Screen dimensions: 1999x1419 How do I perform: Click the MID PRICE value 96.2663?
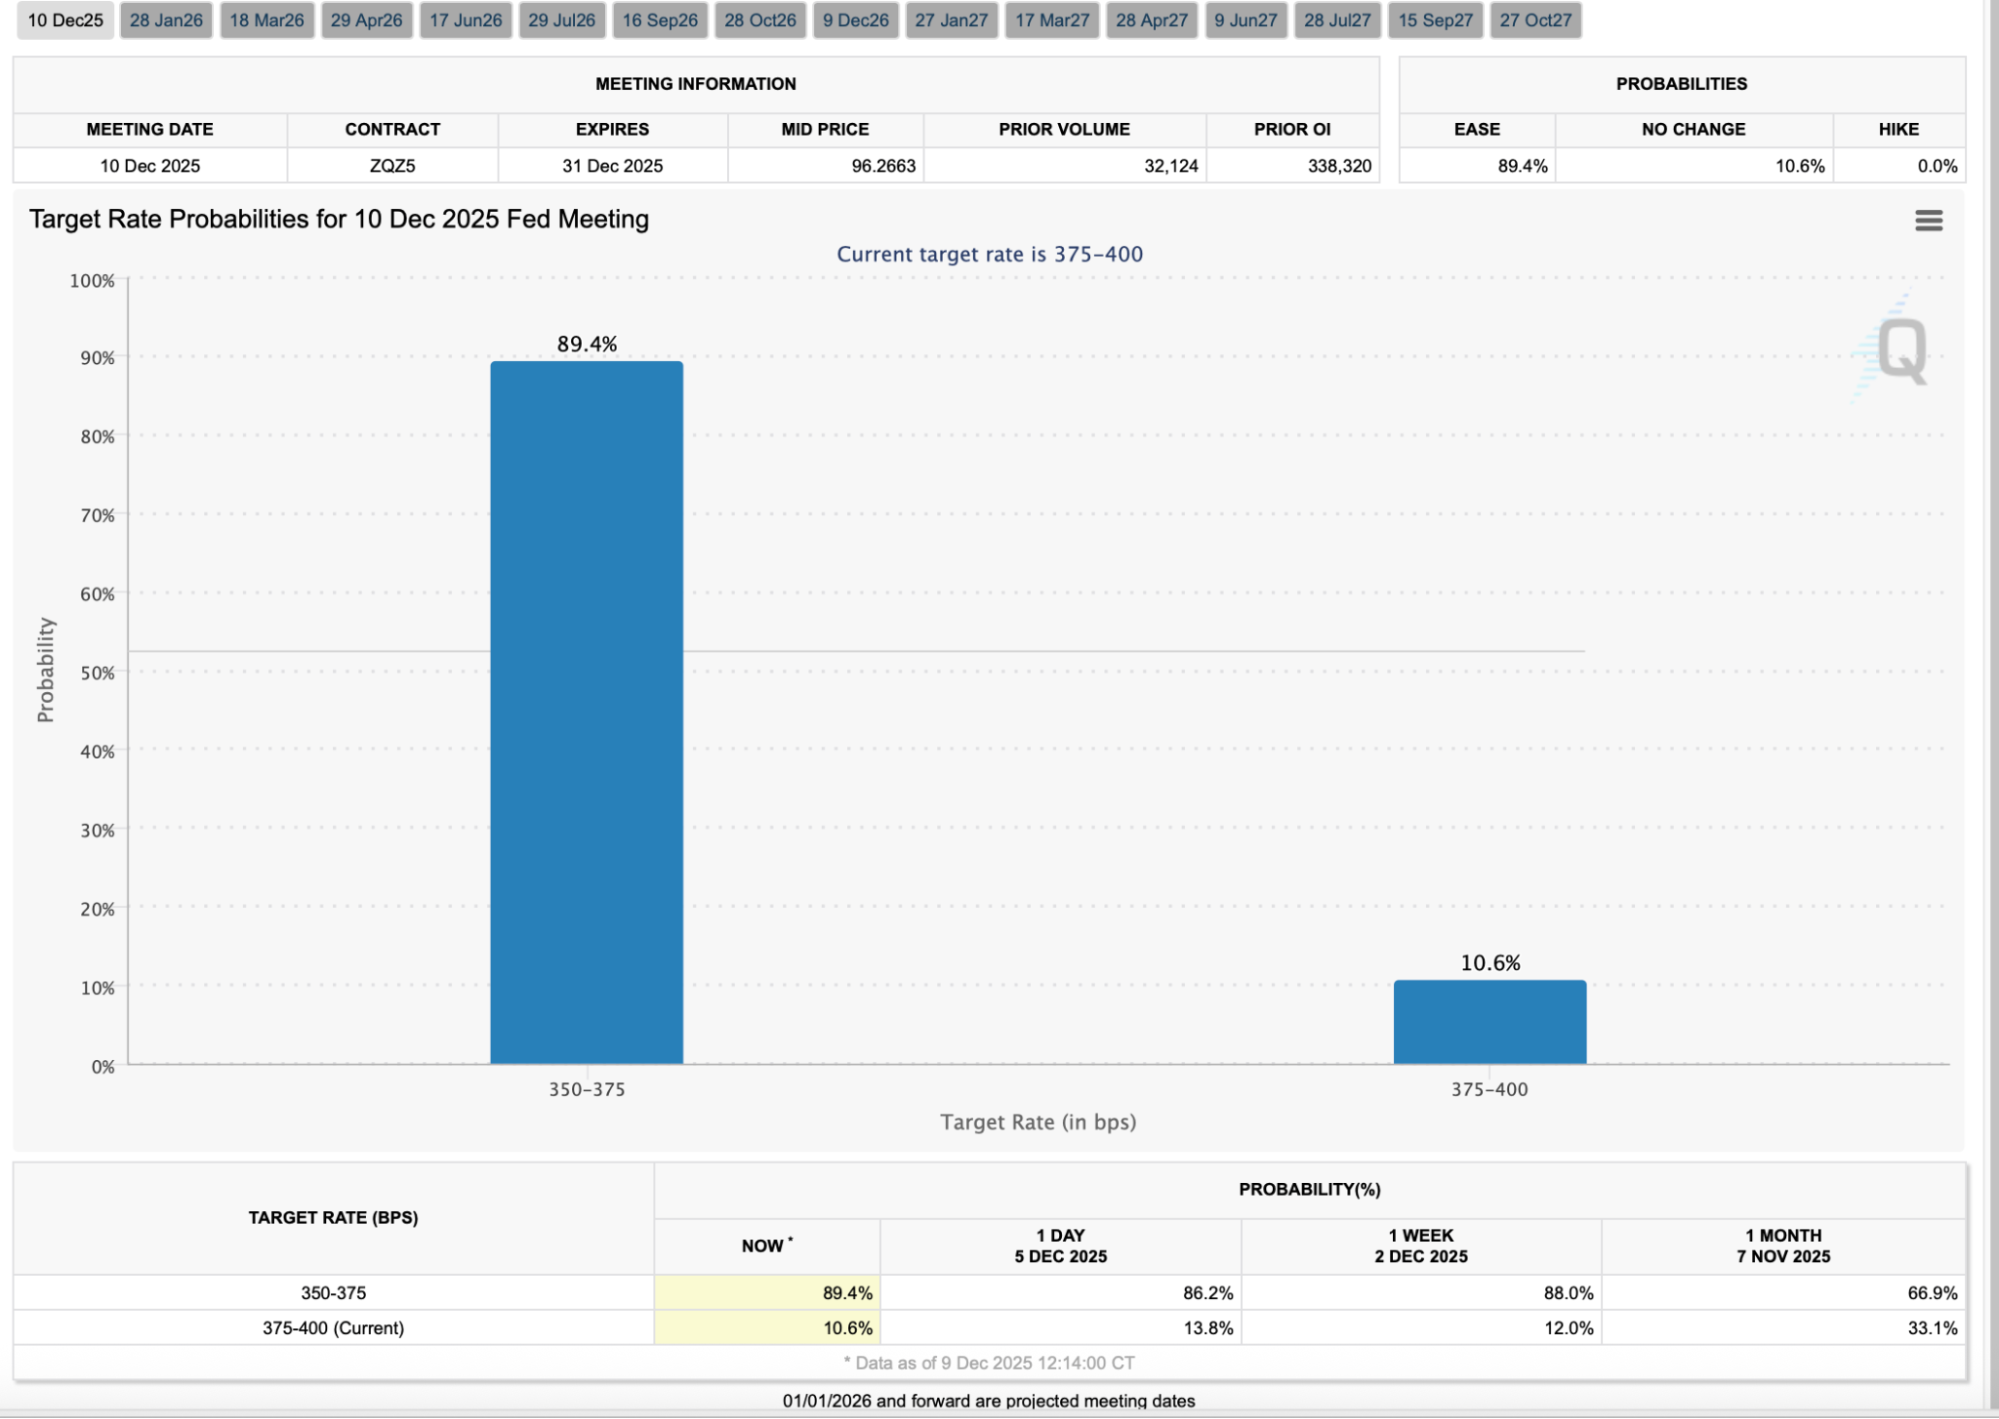[x=882, y=166]
